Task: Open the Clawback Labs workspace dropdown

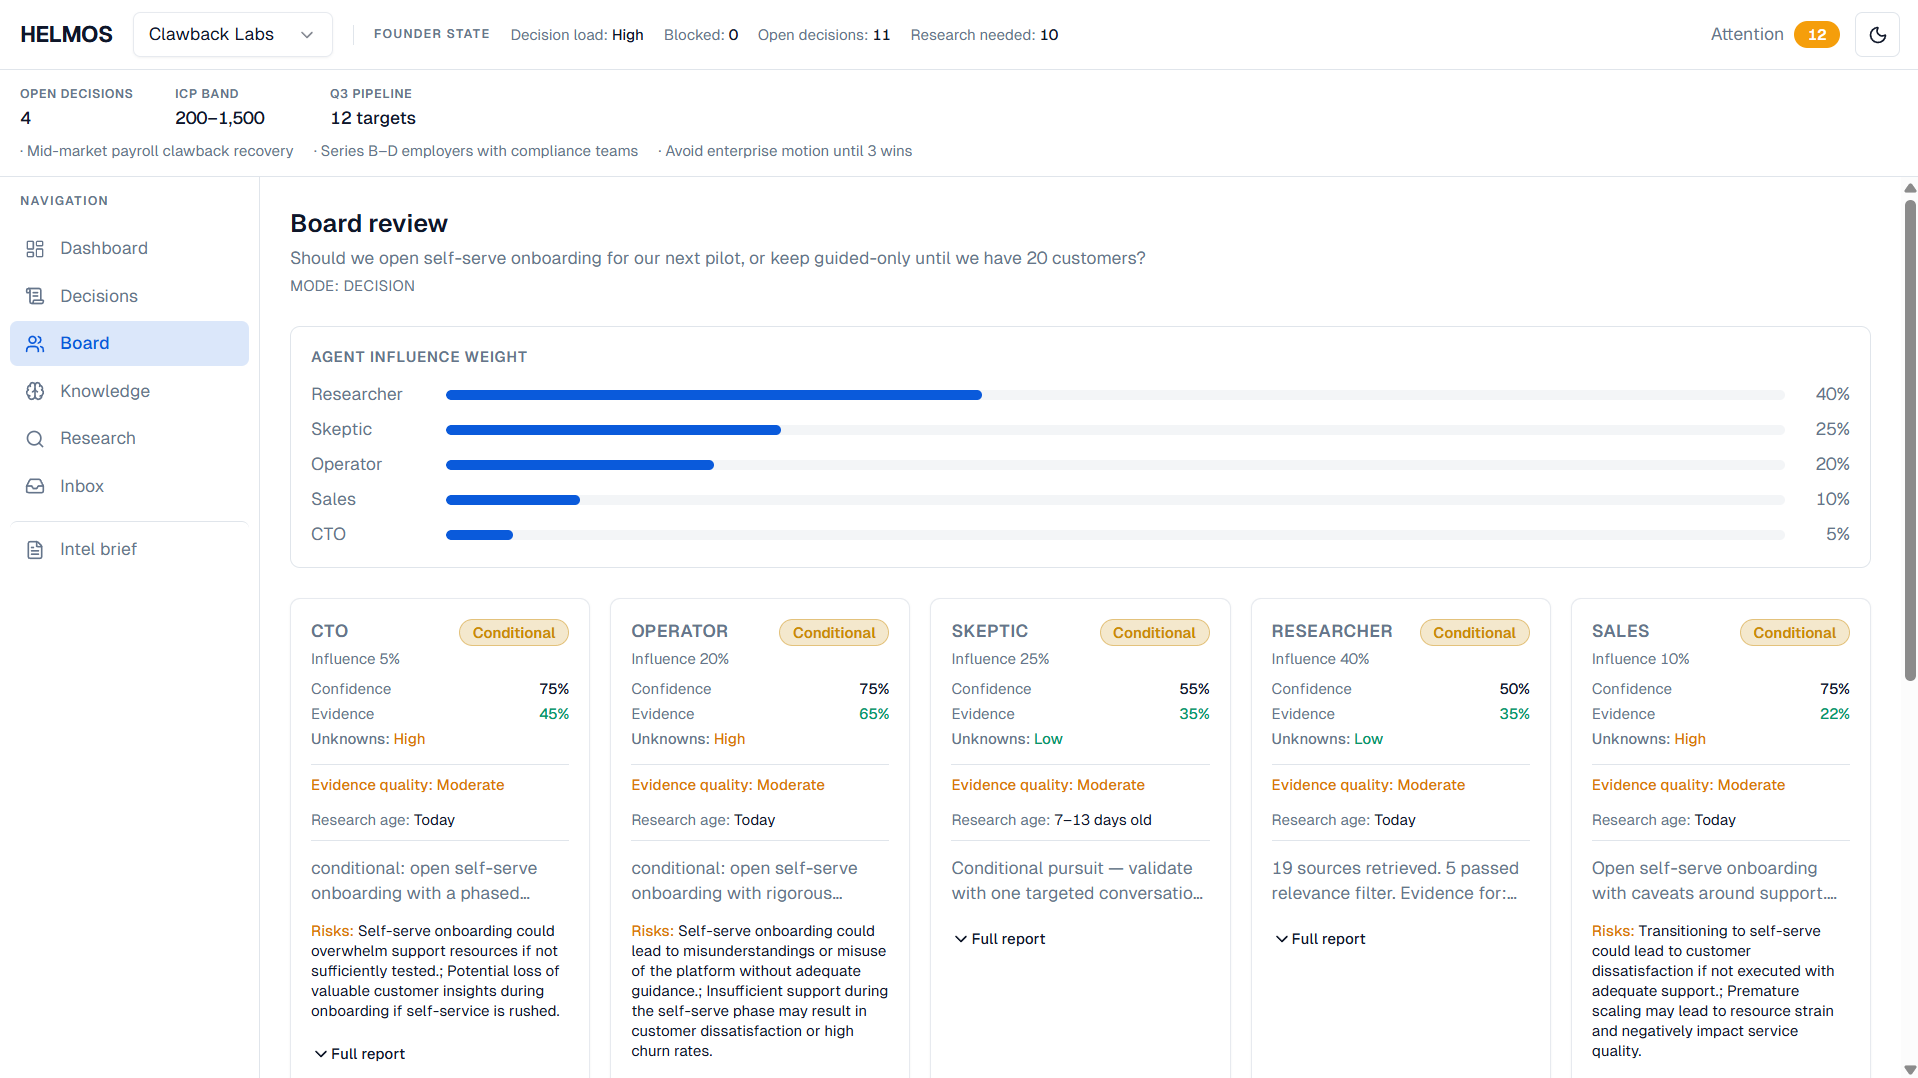Action: [x=233, y=35]
